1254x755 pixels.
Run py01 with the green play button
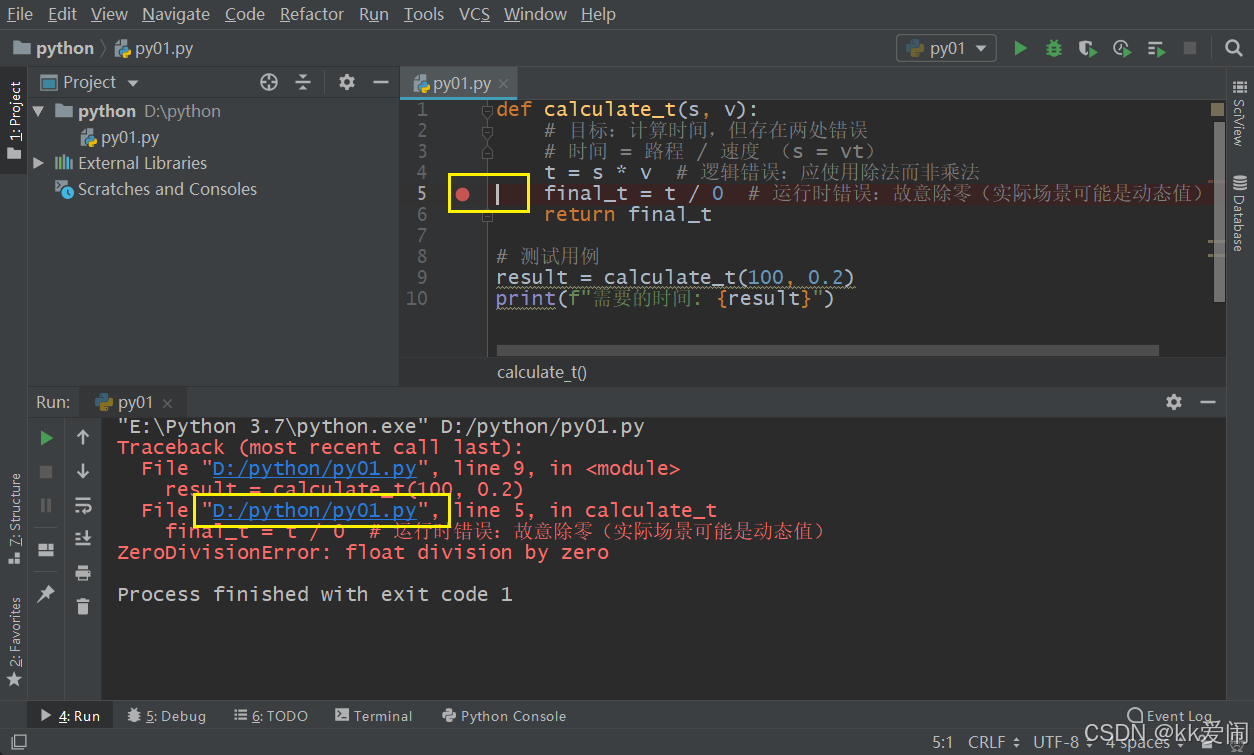pos(1019,47)
